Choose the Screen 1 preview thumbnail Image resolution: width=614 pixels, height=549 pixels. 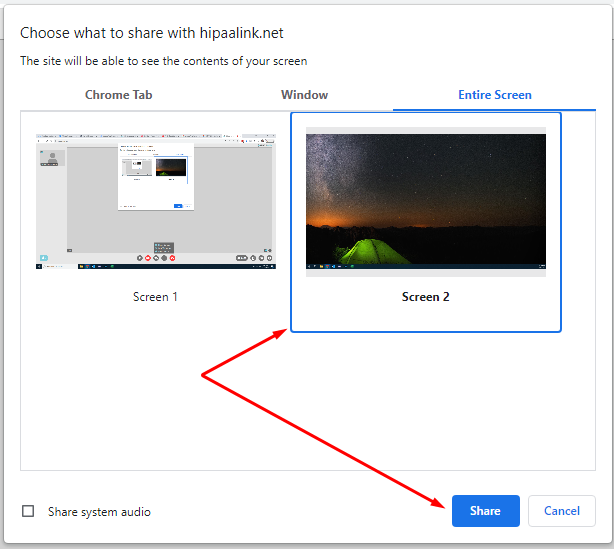click(155, 201)
